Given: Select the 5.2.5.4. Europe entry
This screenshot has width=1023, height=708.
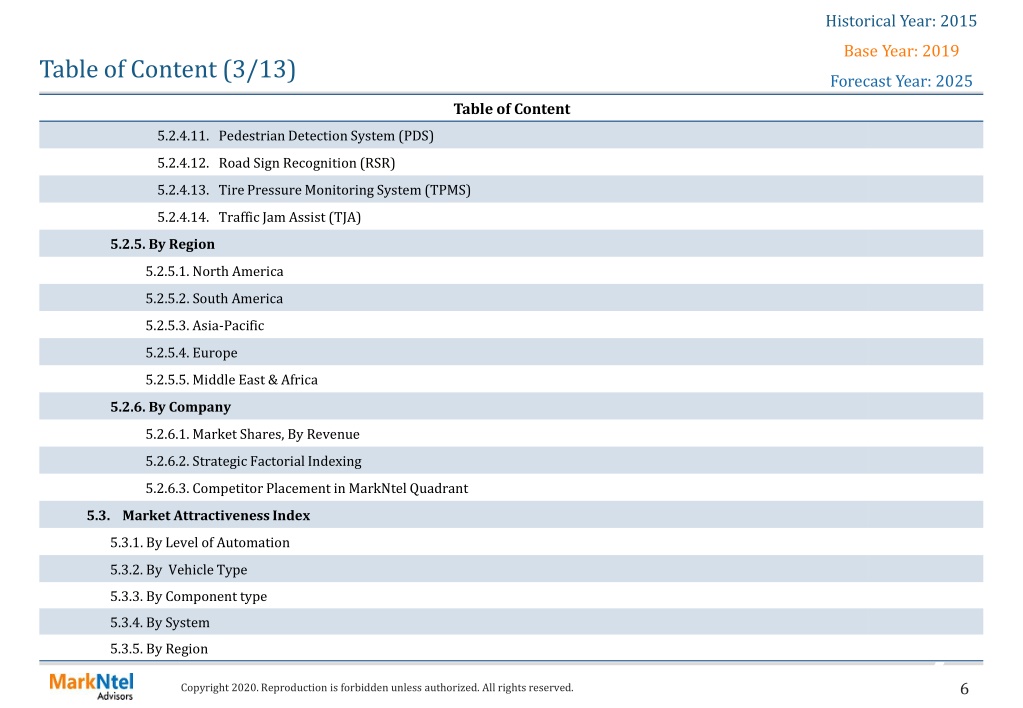Looking at the screenshot, I should tap(191, 353).
